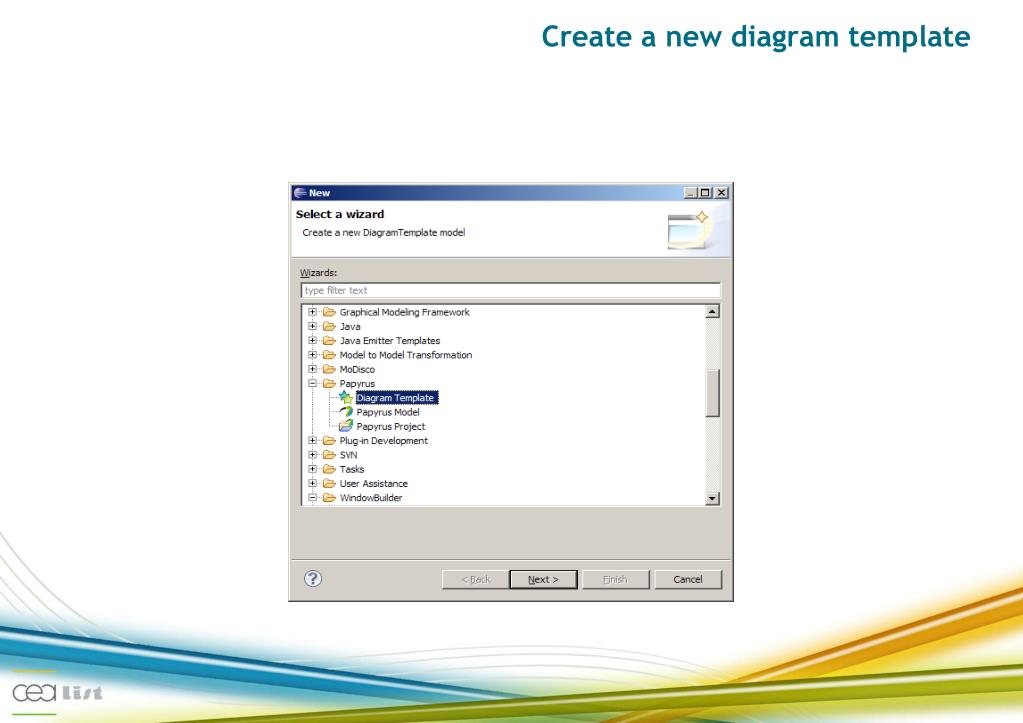Expand the Model to Model Transformation node
This screenshot has width=1023, height=723.
313,355
